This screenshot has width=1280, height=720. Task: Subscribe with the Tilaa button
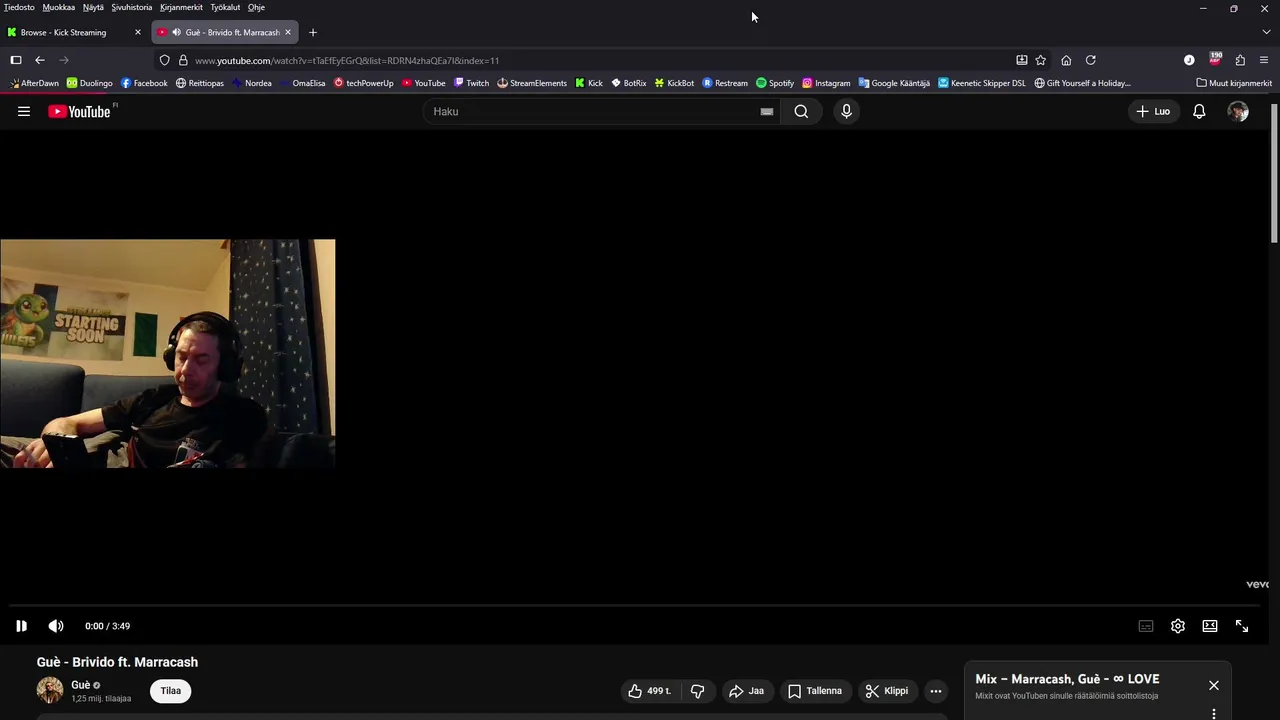pyautogui.click(x=171, y=691)
